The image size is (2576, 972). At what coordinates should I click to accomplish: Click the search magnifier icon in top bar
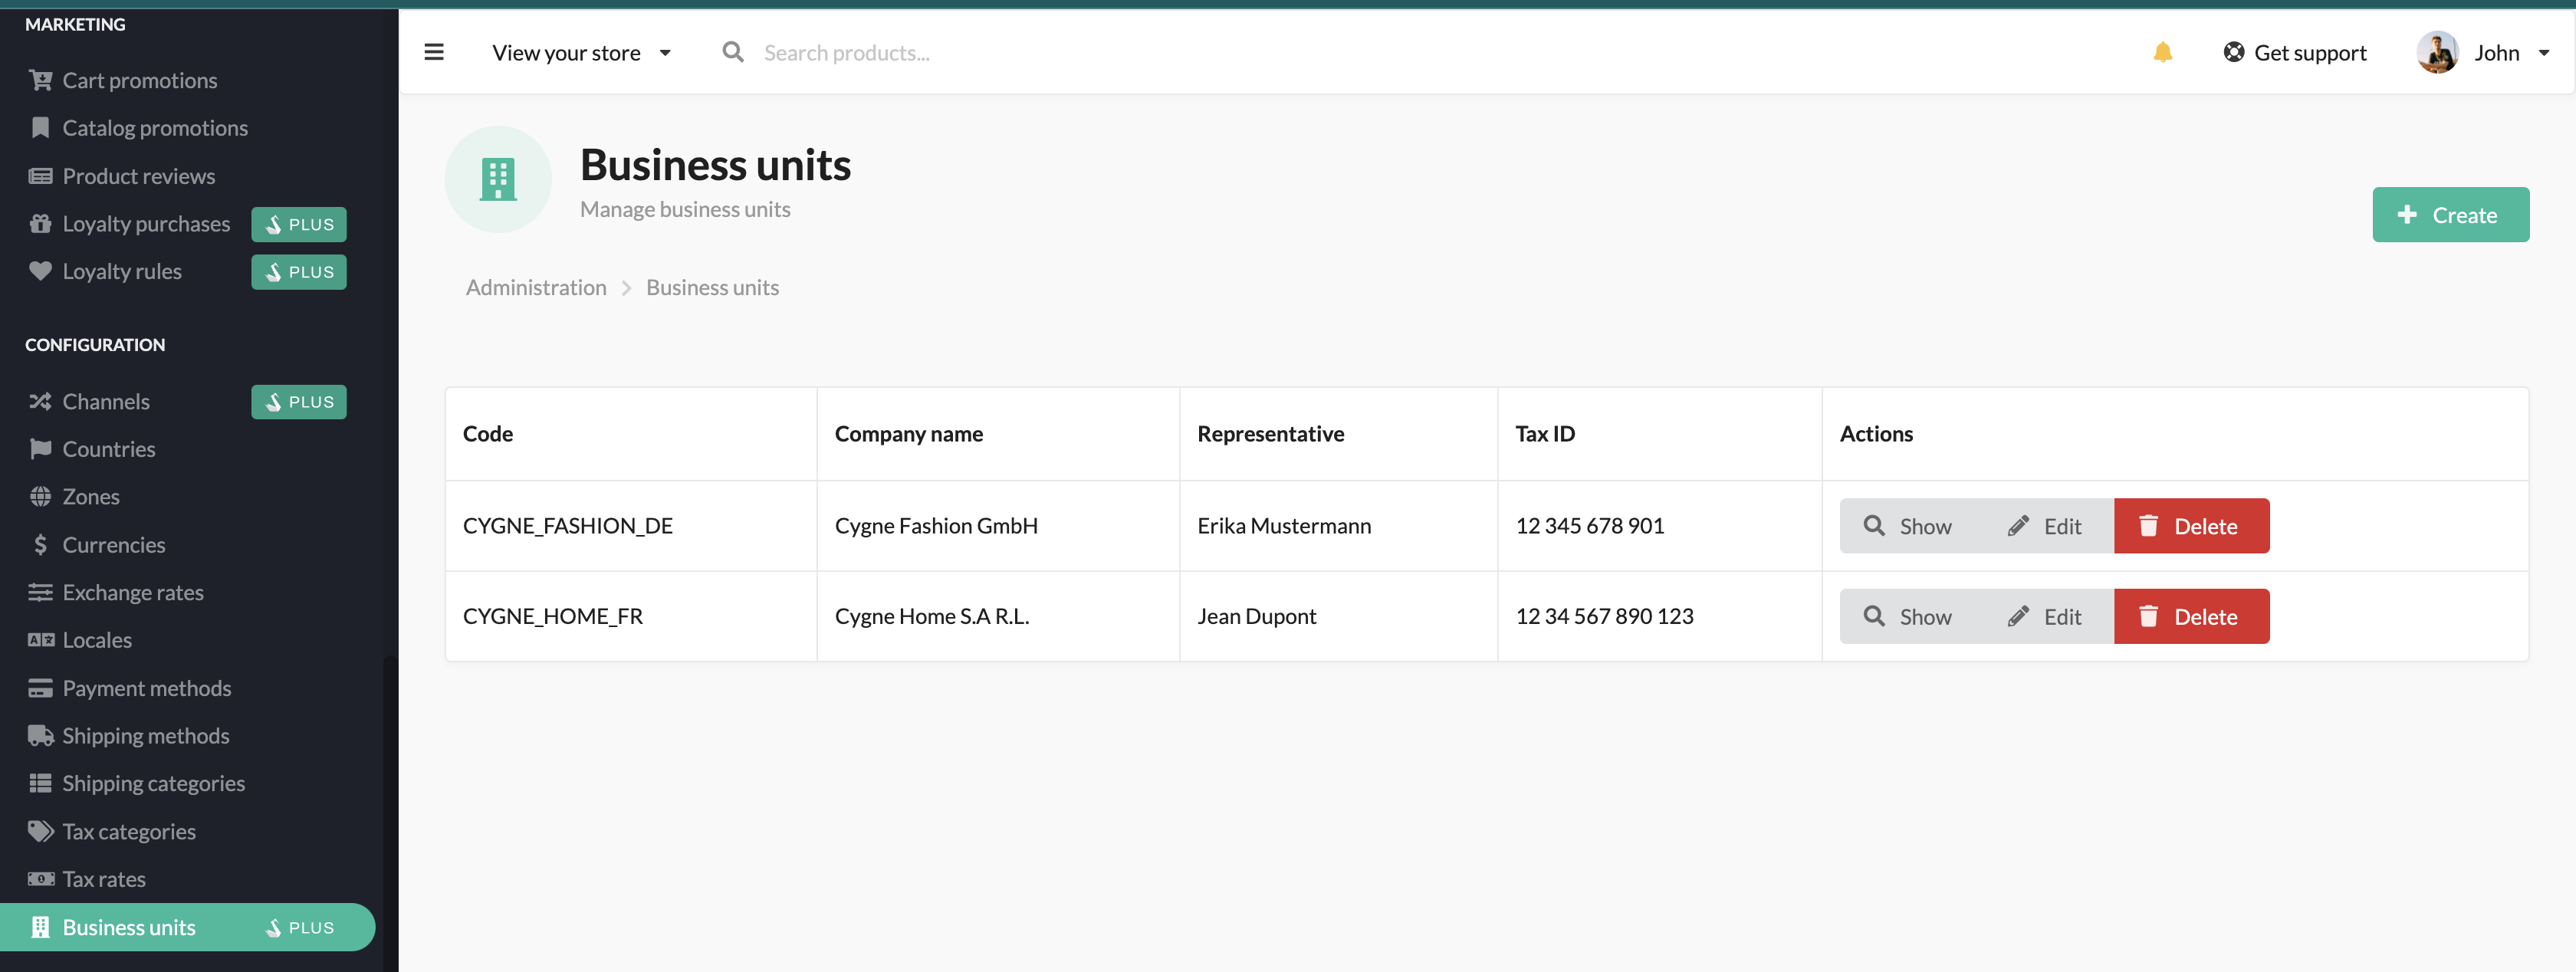tap(733, 52)
